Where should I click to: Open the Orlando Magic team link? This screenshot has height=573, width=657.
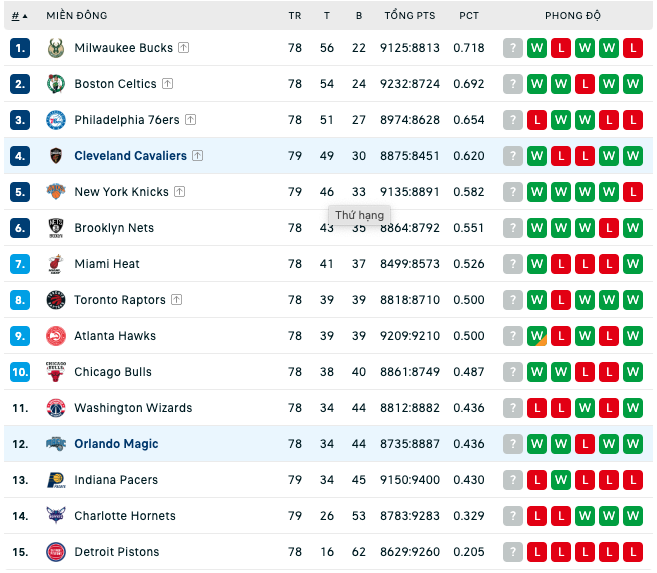116,444
